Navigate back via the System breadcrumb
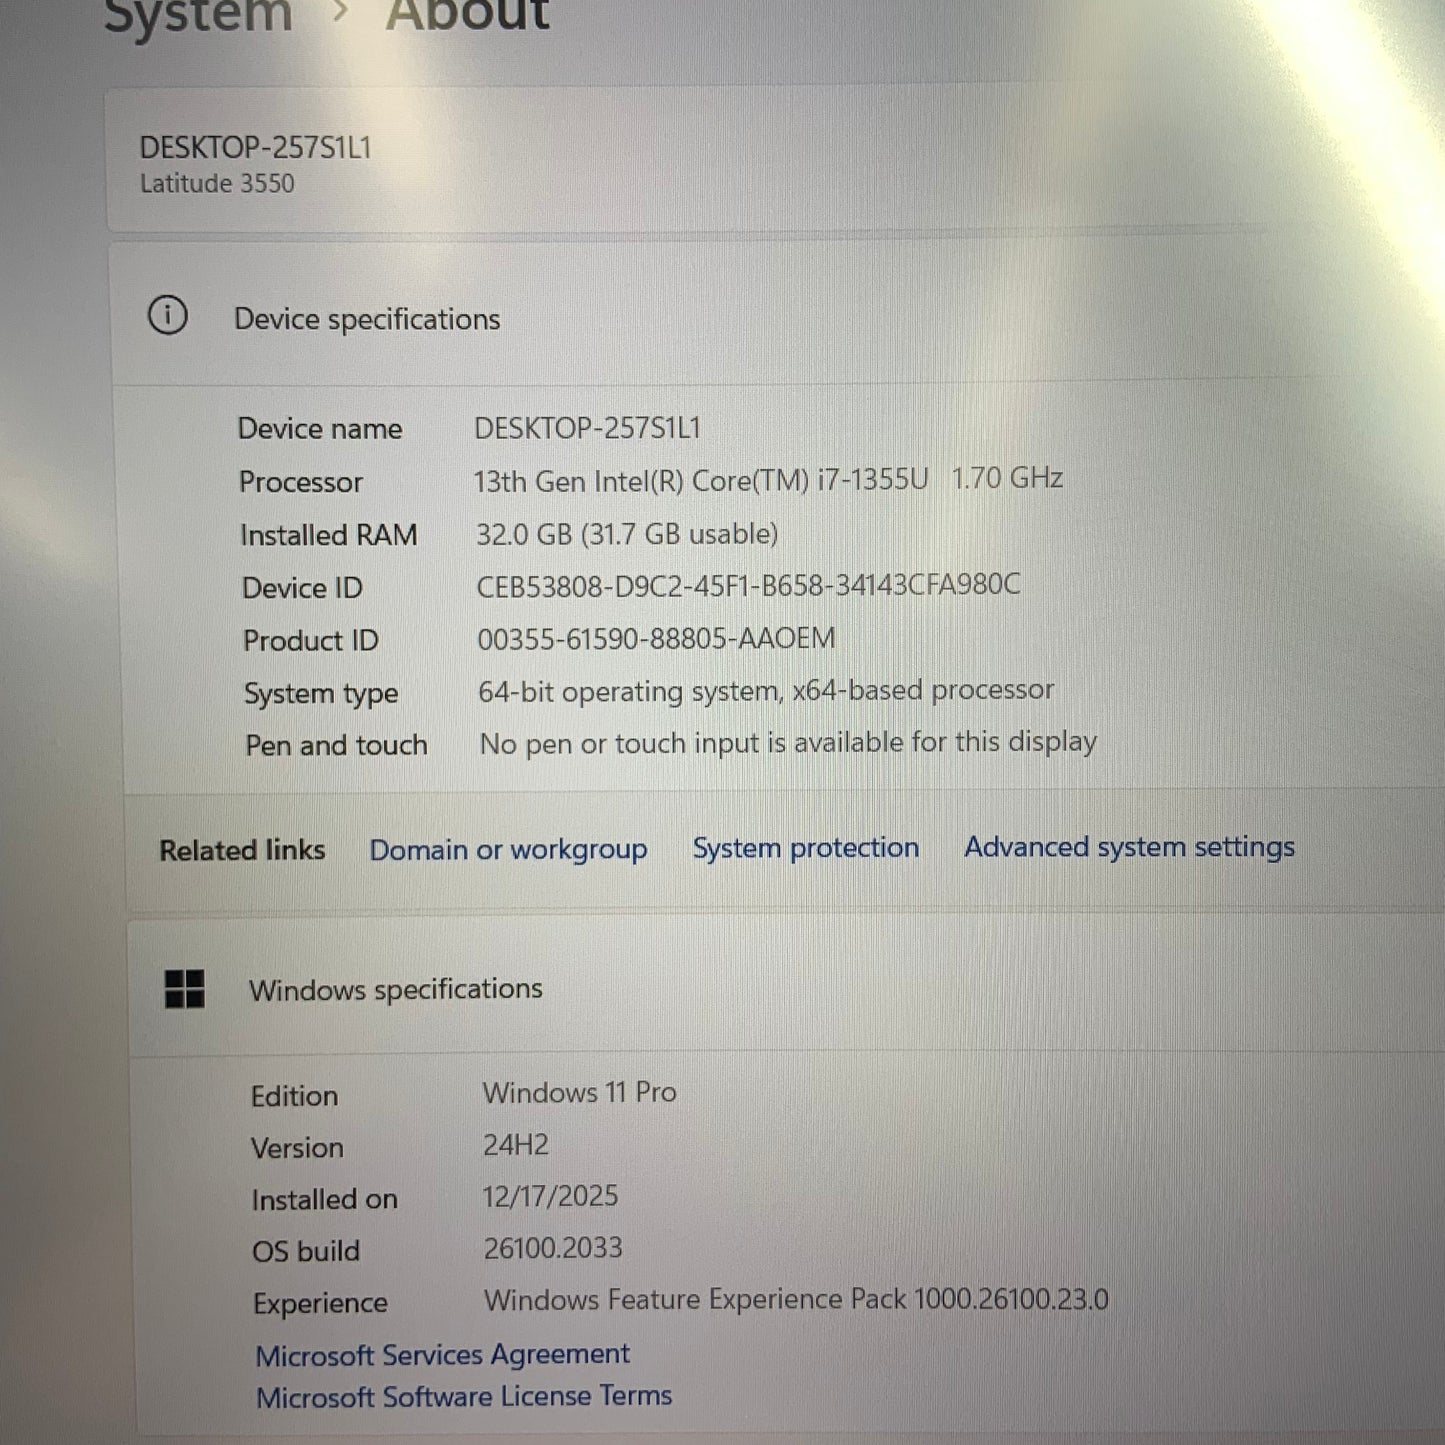The image size is (1445, 1445). pyautogui.click(x=197, y=14)
